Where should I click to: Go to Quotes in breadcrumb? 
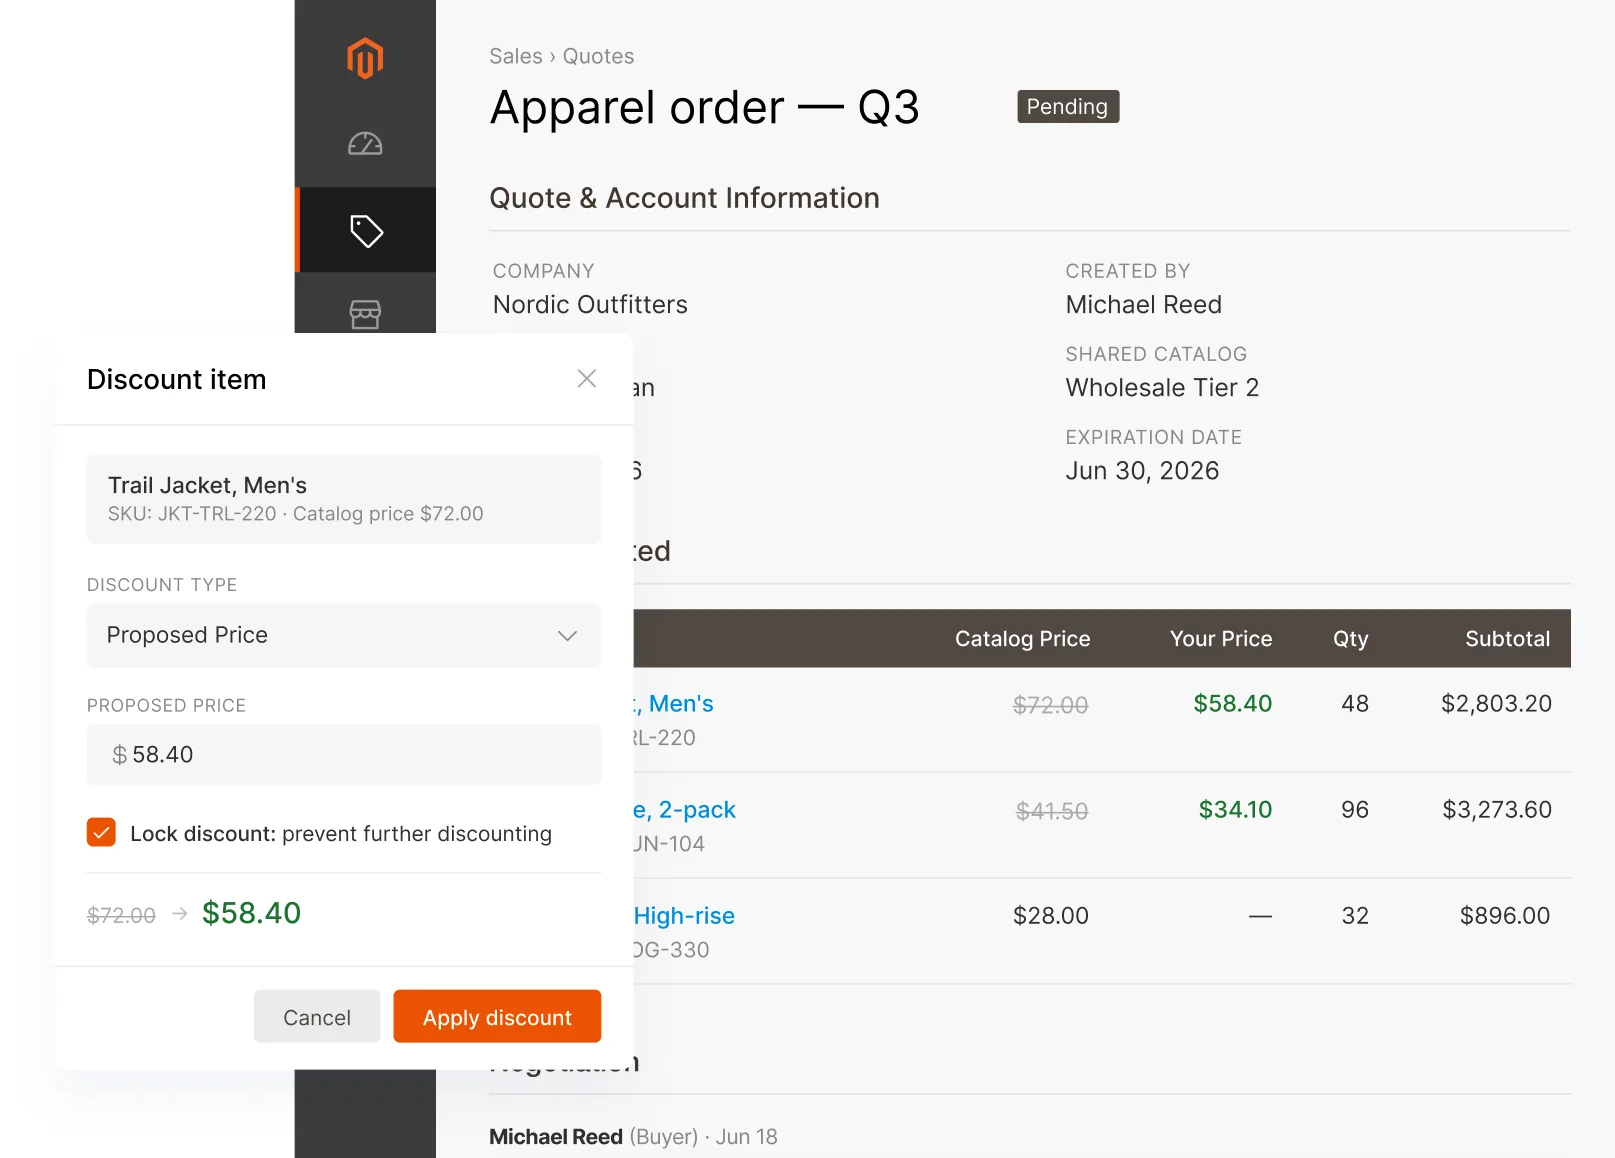[598, 56]
